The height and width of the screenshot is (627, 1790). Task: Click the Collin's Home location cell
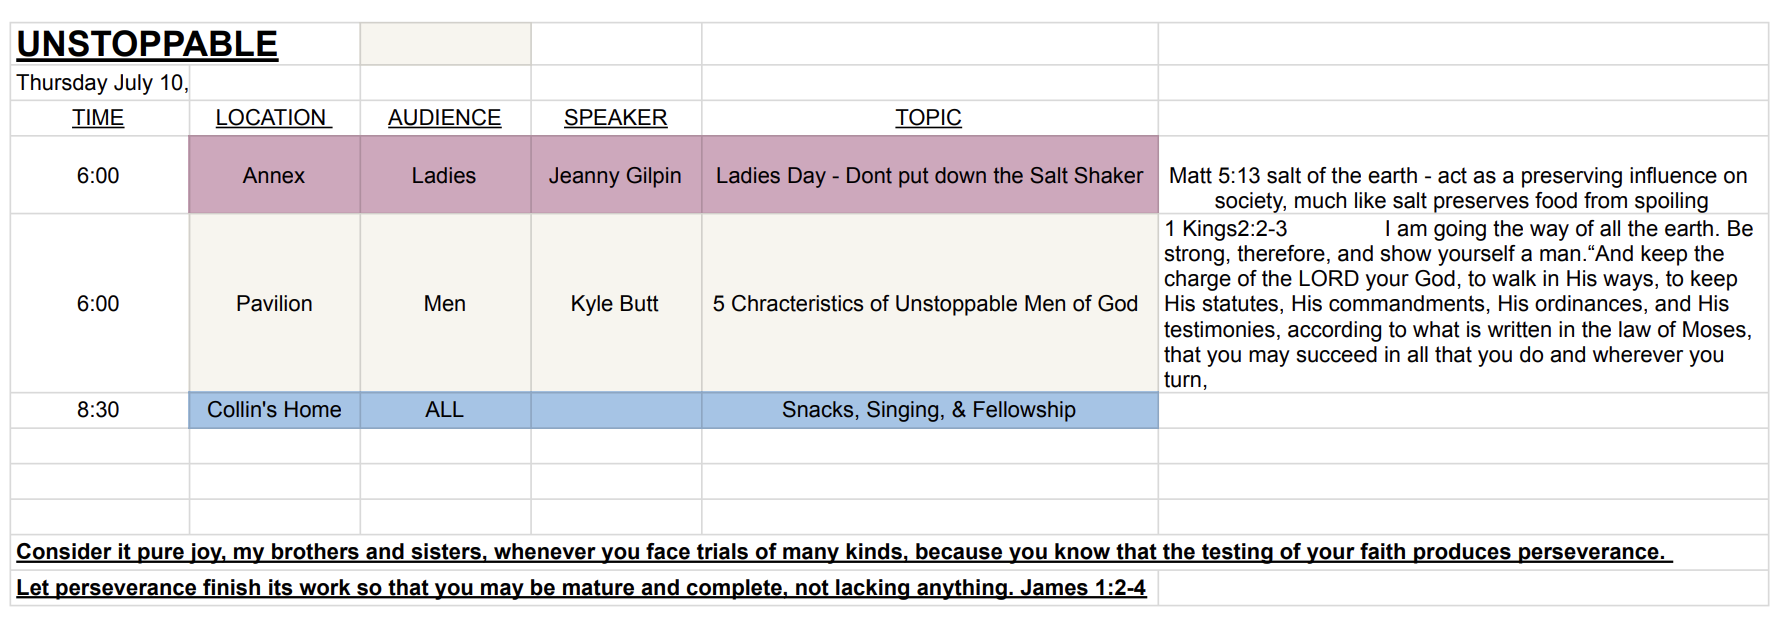(274, 410)
